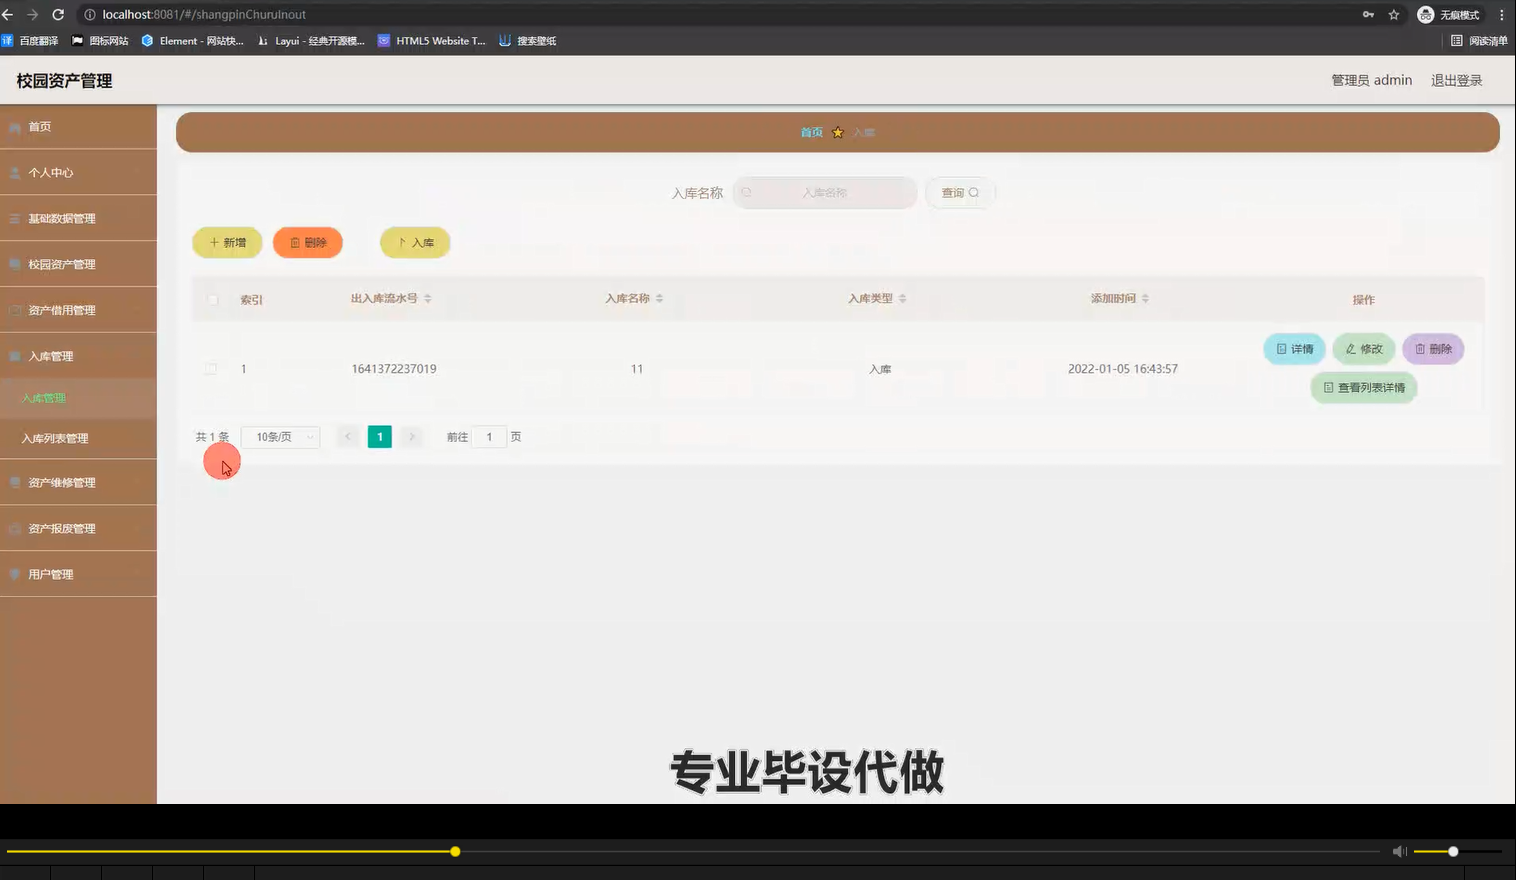Viewport: 1516px width, 880px height.
Task: Open the 10条/页 page size dropdown
Action: [280, 436]
